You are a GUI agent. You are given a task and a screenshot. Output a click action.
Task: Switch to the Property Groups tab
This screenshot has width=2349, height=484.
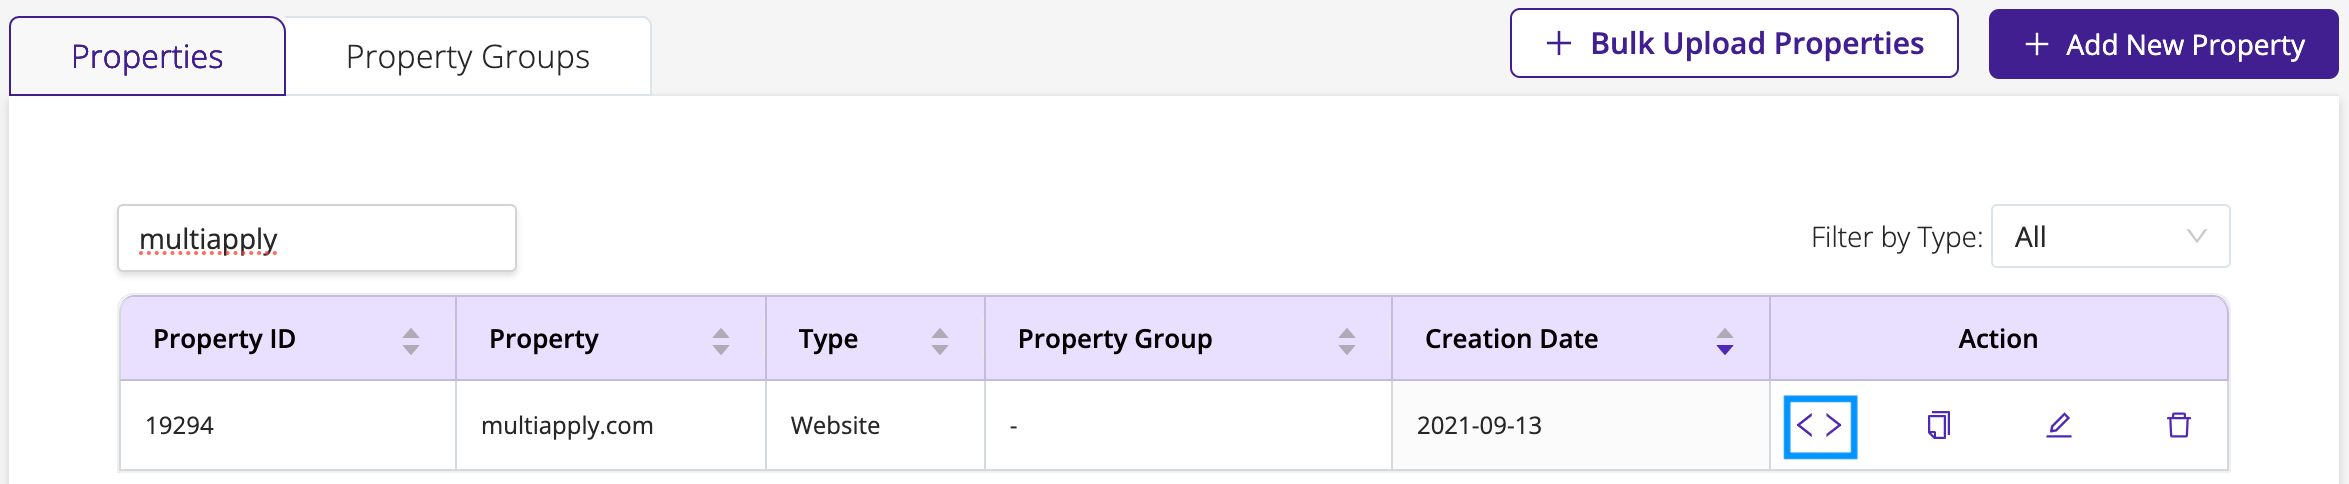click(468, 57)
